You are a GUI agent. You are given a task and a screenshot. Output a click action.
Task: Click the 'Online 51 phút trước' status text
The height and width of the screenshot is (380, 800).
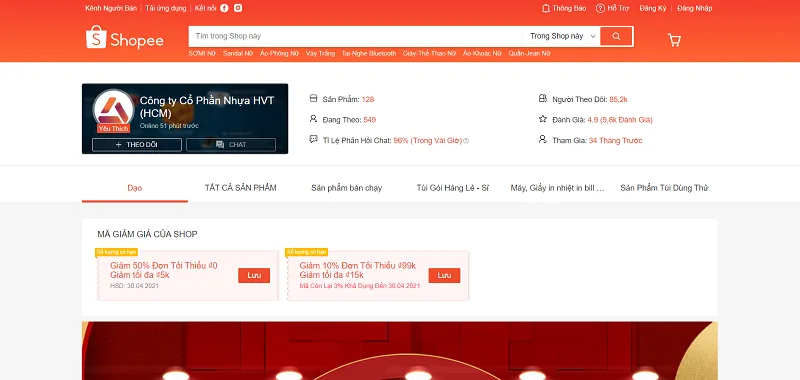(x=169, y=125)
